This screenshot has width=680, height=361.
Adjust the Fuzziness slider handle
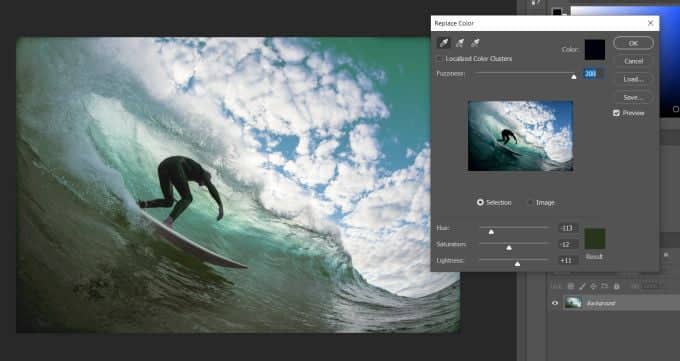[x=574, y=76]
